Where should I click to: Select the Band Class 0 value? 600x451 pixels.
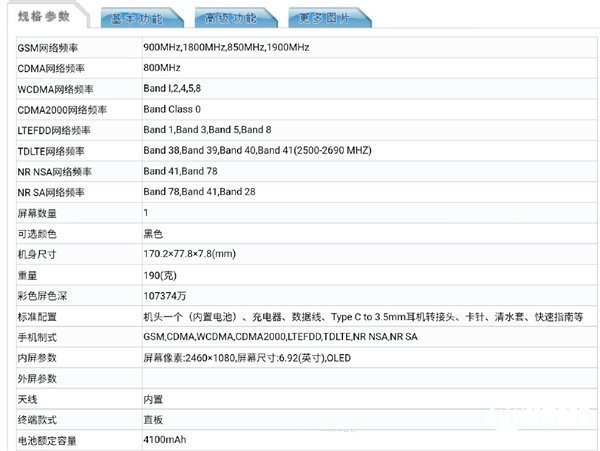pos(172,109)
